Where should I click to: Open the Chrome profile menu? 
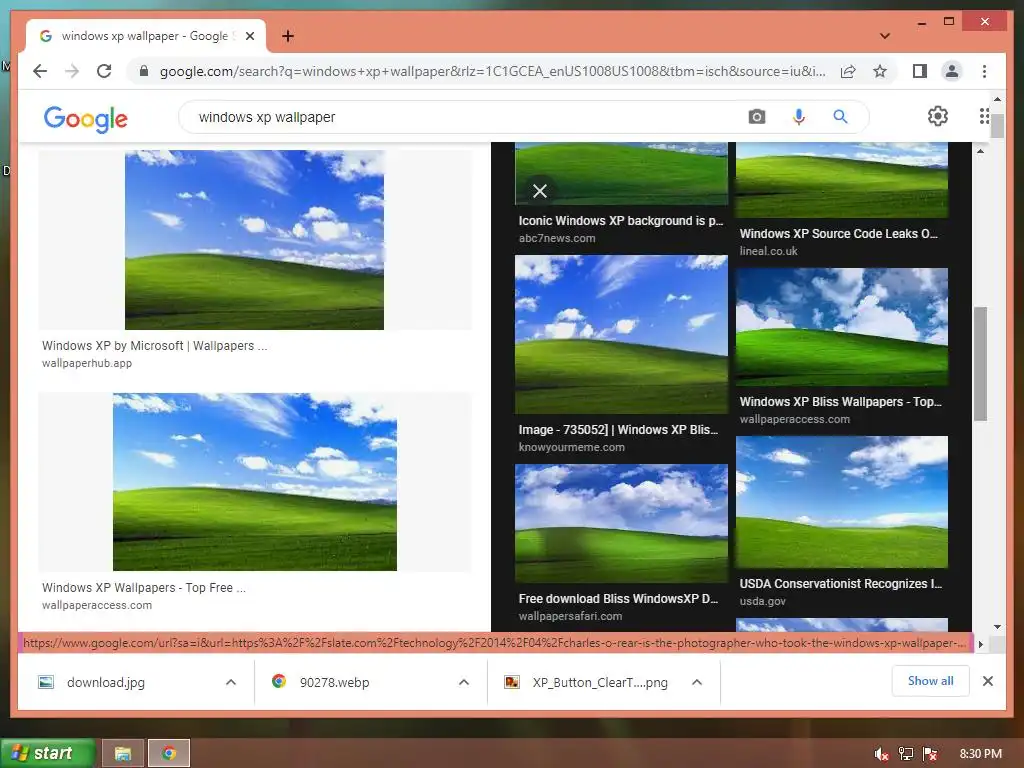(952, 71)
